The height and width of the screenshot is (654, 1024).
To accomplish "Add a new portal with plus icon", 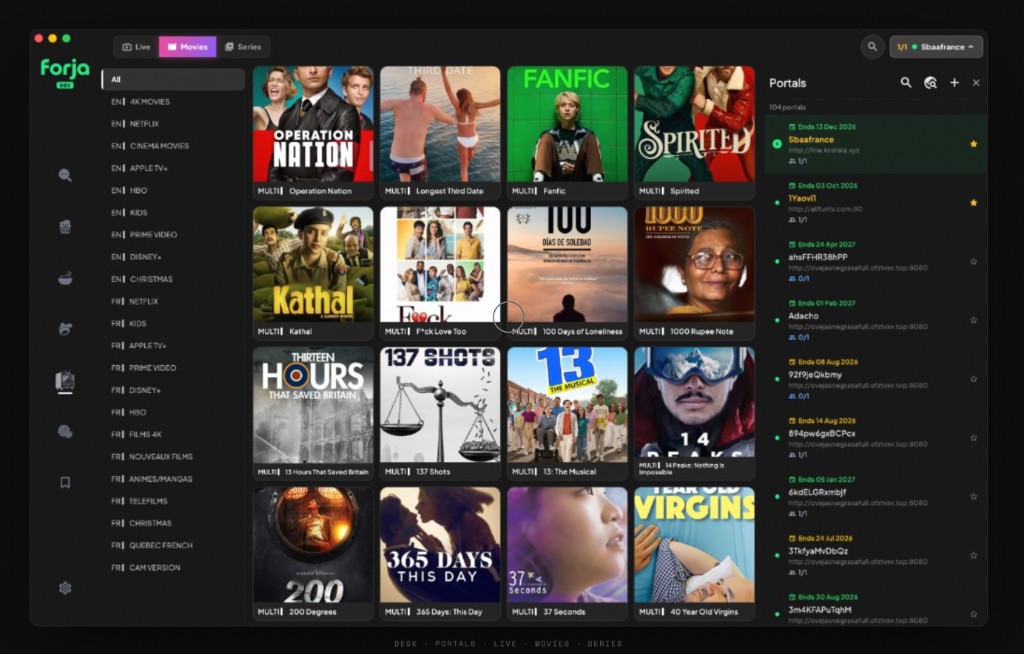I will point(954,82).
